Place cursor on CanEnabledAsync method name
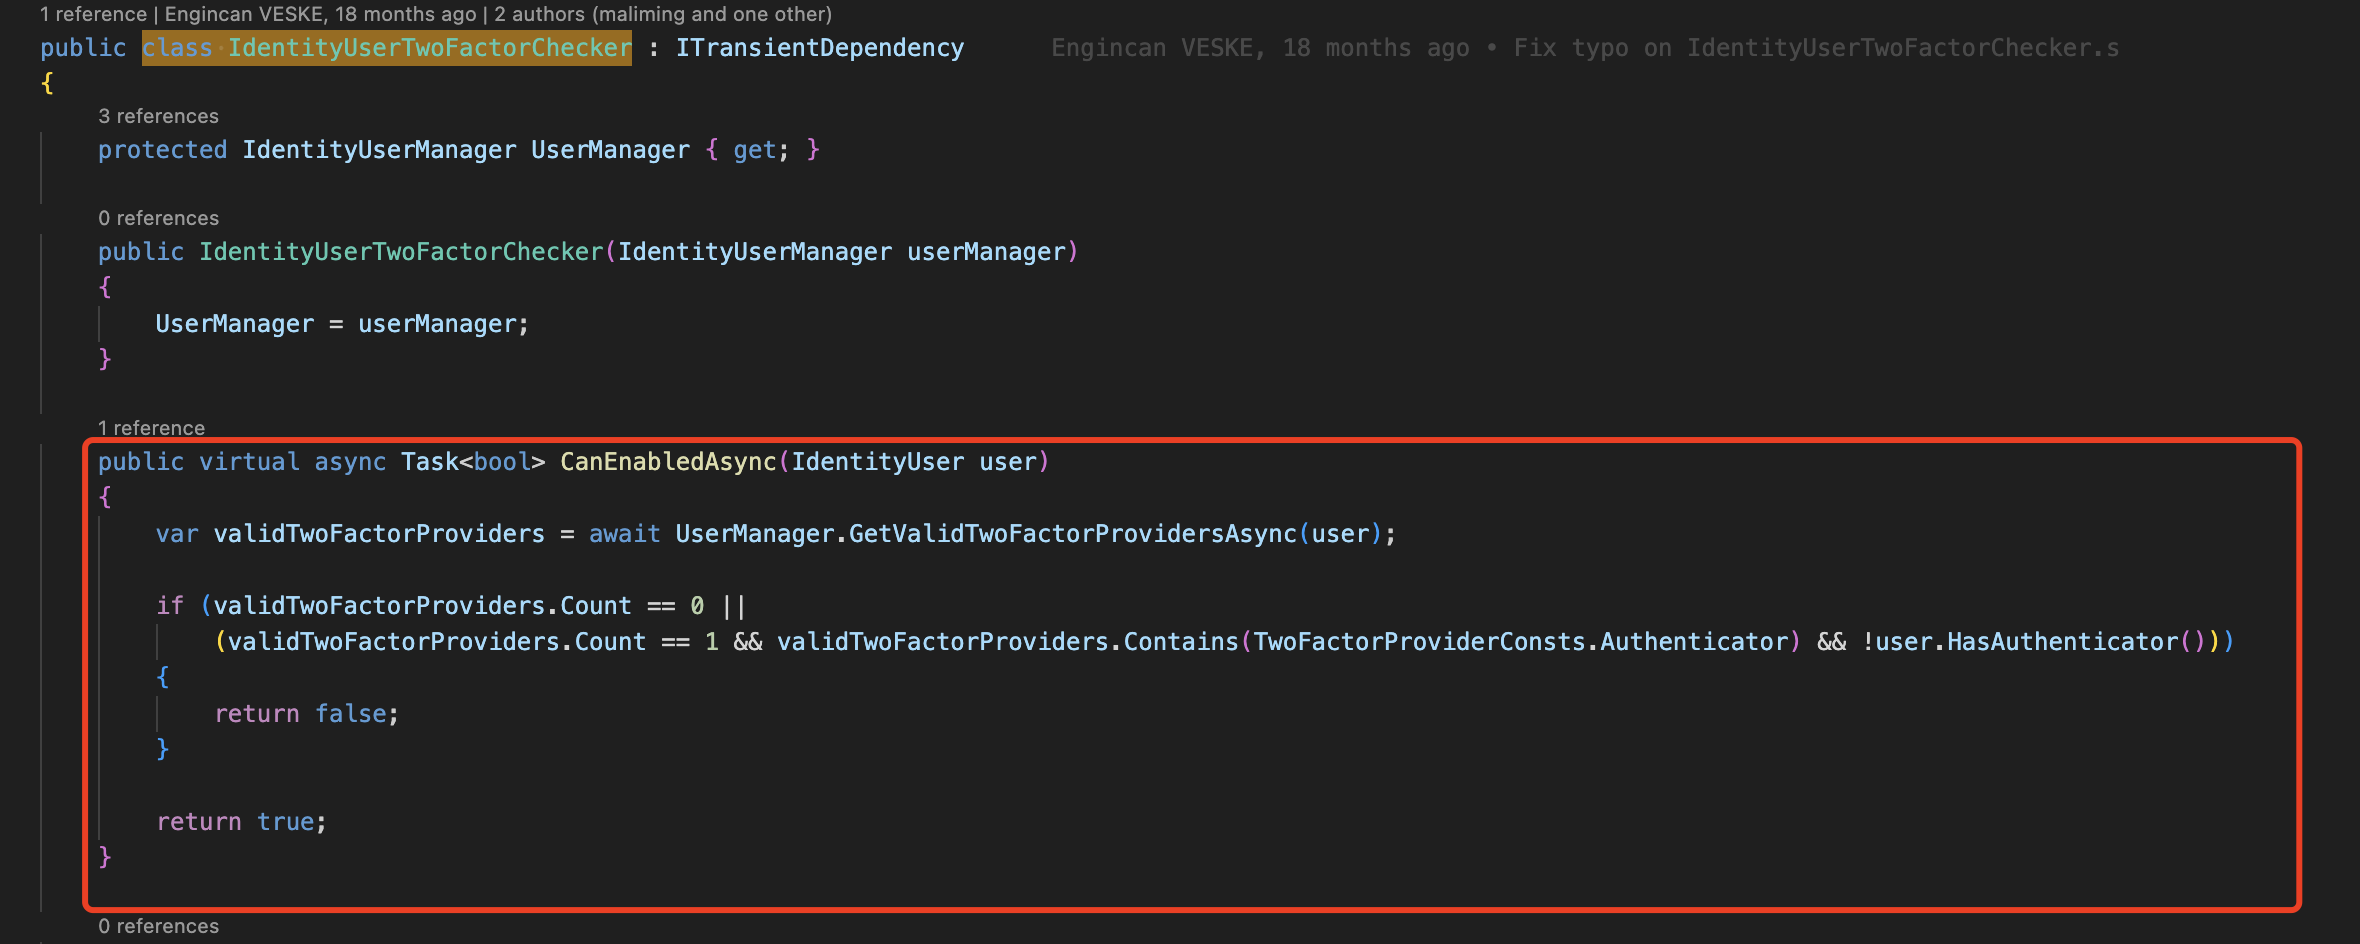 pos(667,462)
